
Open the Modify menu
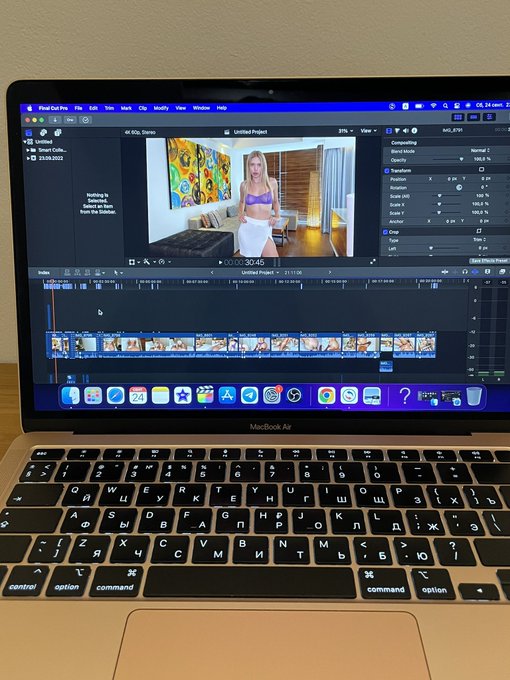click(161, 108)
